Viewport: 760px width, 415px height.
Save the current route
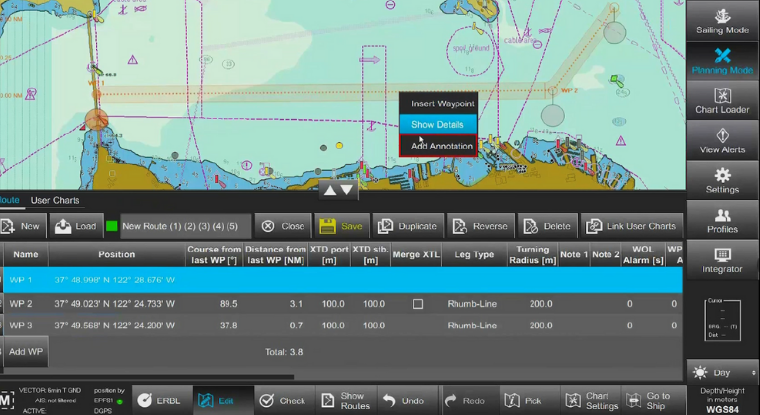[x=342, y=226]
